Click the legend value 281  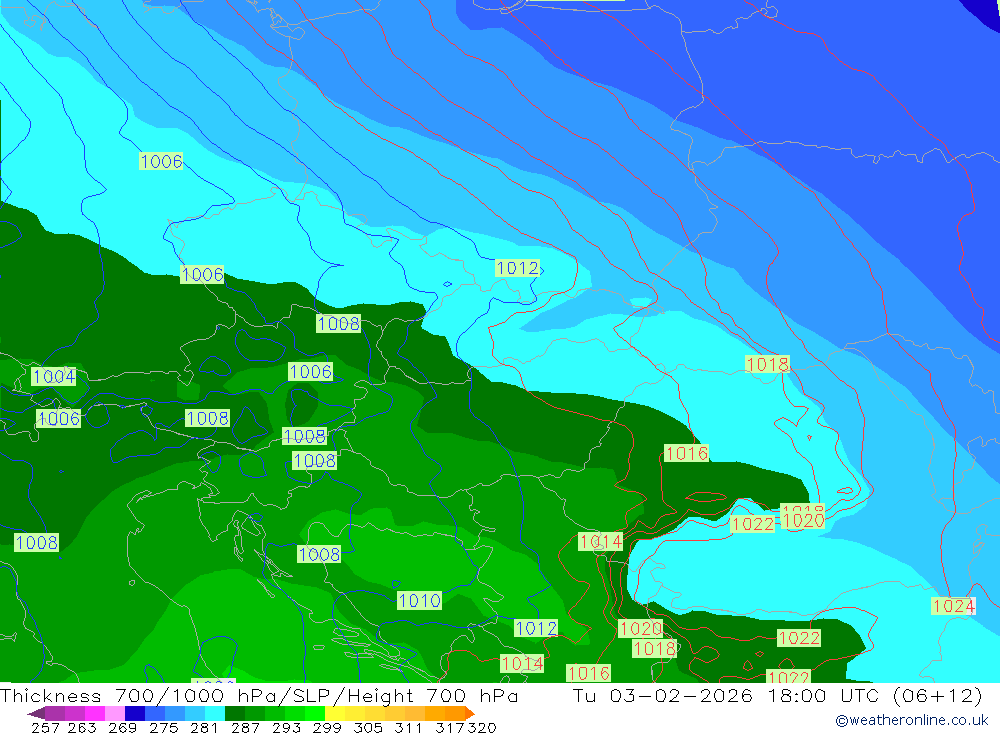coord(204,727)
